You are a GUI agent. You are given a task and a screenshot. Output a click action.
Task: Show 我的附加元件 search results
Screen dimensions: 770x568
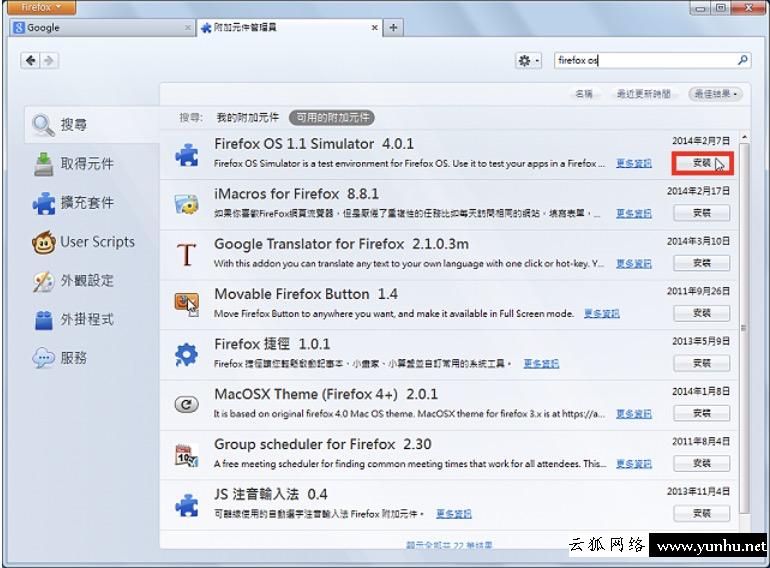point(248,117)
